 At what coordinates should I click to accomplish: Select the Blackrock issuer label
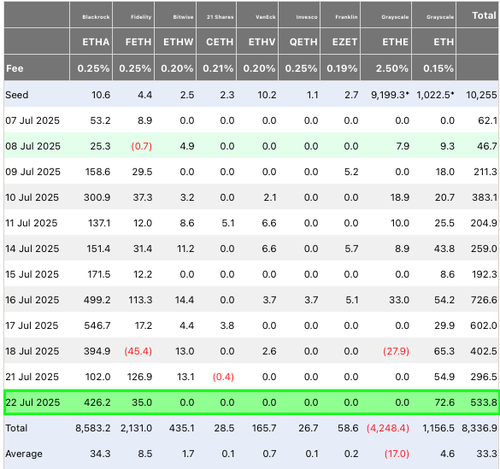(x=96, y=17)
